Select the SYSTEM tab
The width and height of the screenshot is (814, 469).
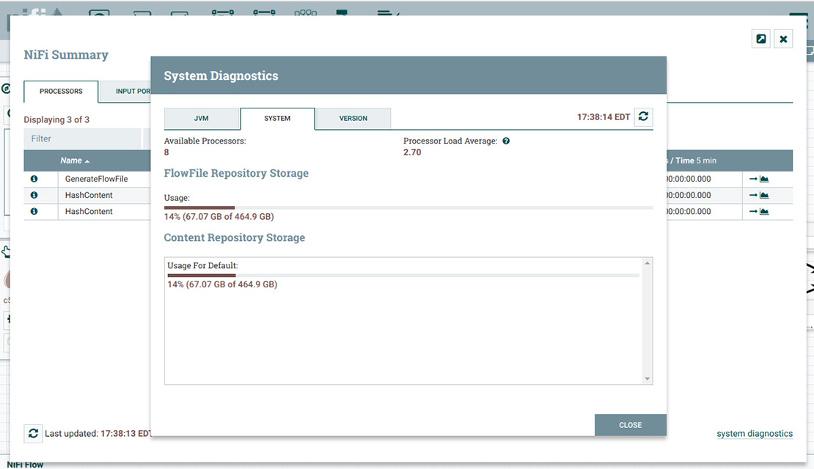tap(277, 118)
